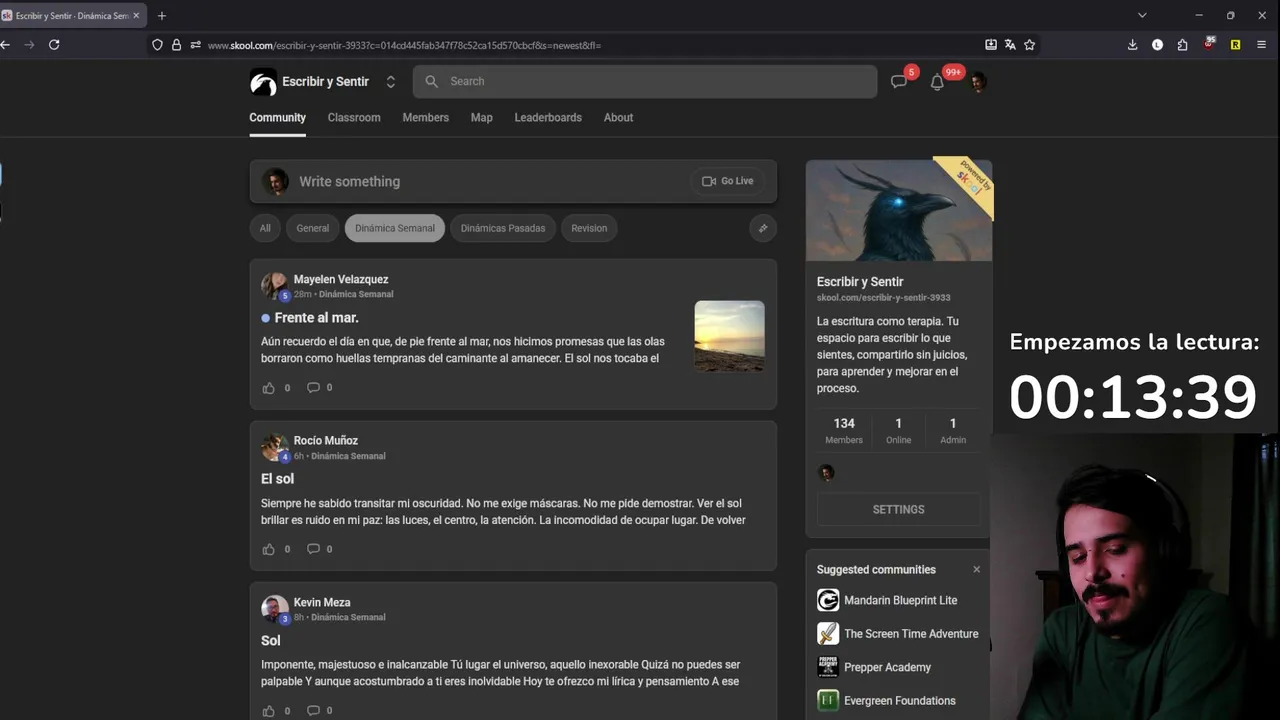Click the 134 Members count
The width and height of the screenshot is (1280, 720).
(844, 430)
